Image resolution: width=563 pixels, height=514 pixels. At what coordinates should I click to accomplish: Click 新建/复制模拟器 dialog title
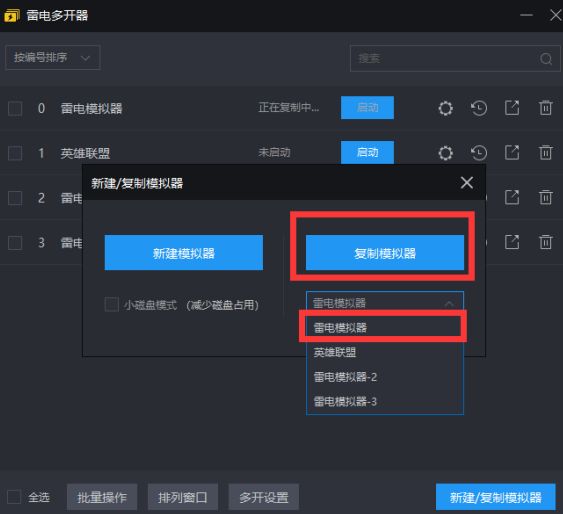point(137,183)
